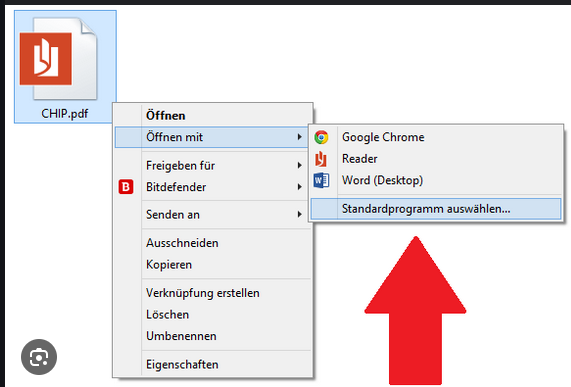Open the file with Word (Desktop)
571x387 pixels.
pos(436,180)
